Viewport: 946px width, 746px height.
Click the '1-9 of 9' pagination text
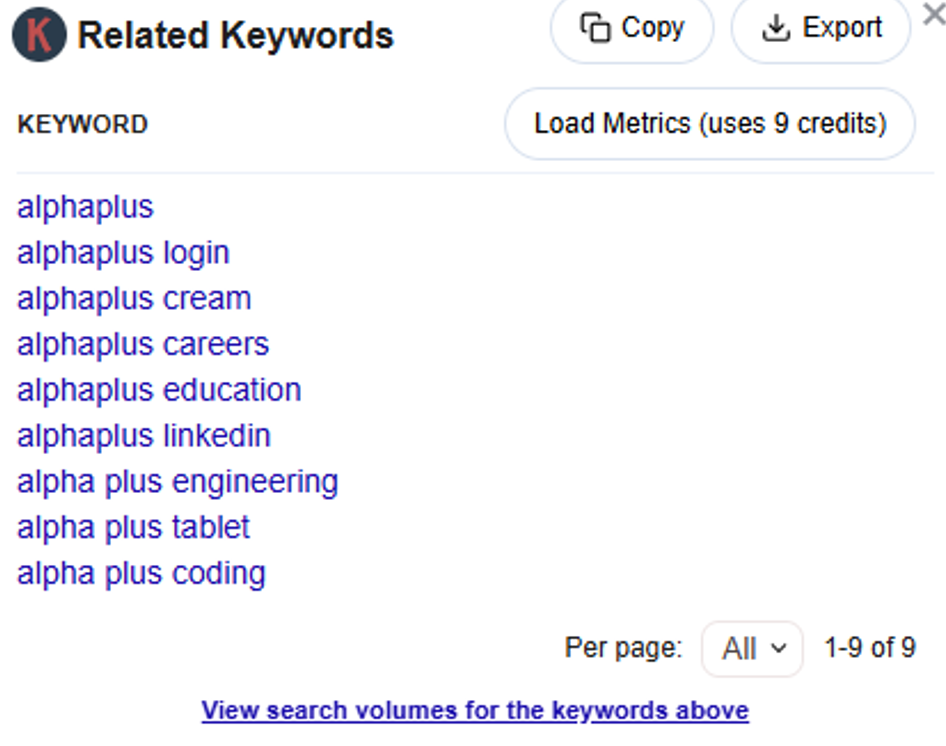coord(869,648)
